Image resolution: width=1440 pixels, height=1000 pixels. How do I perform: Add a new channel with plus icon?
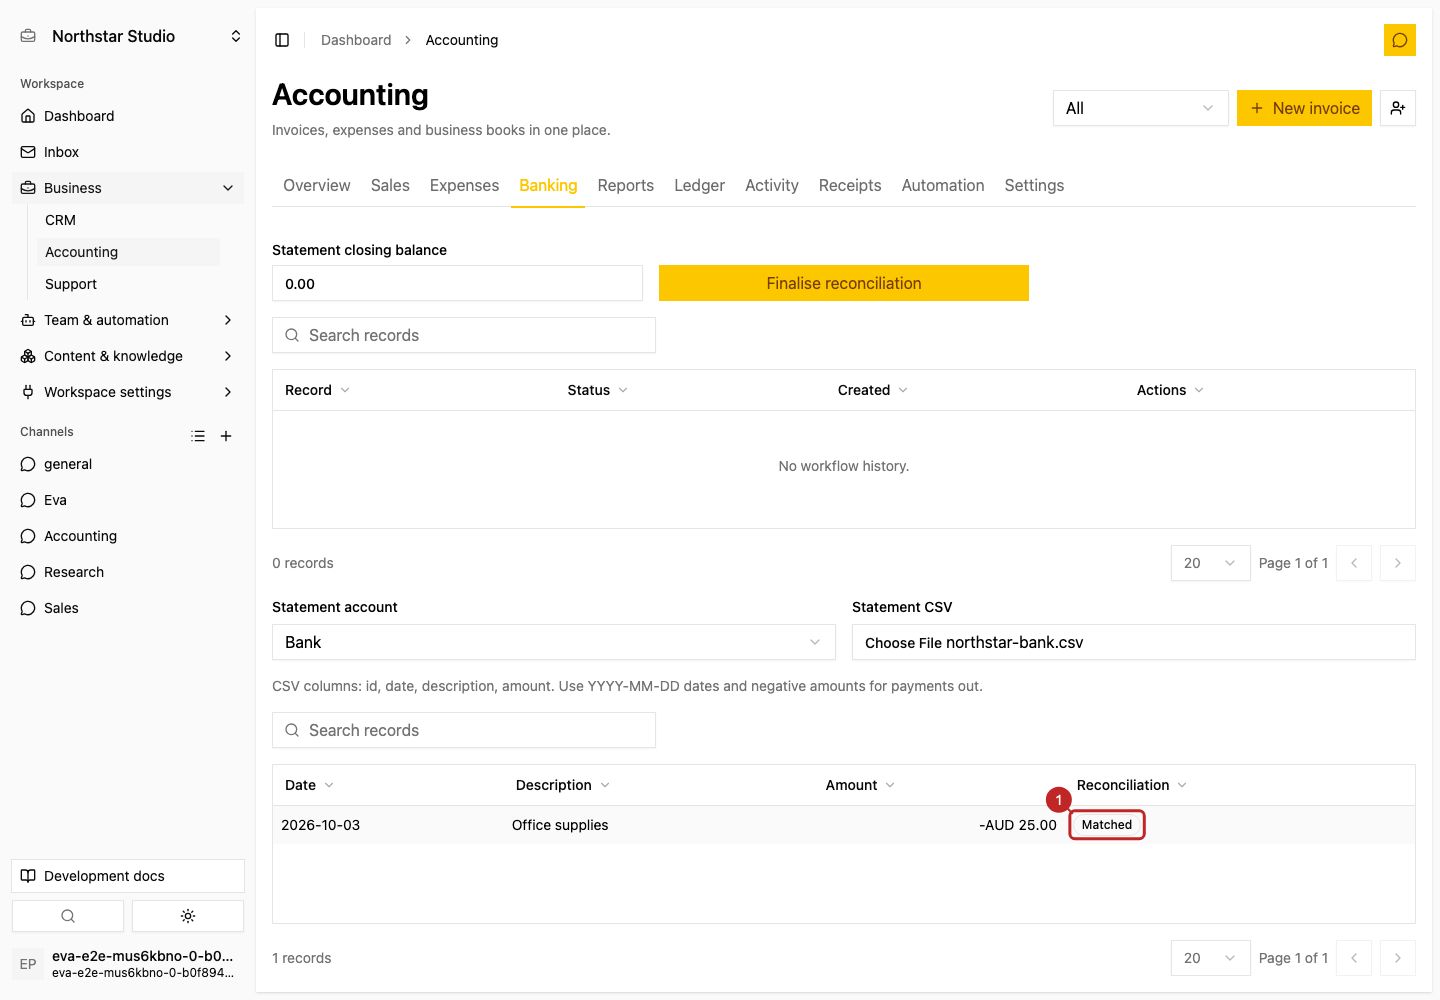coord(226,436)
